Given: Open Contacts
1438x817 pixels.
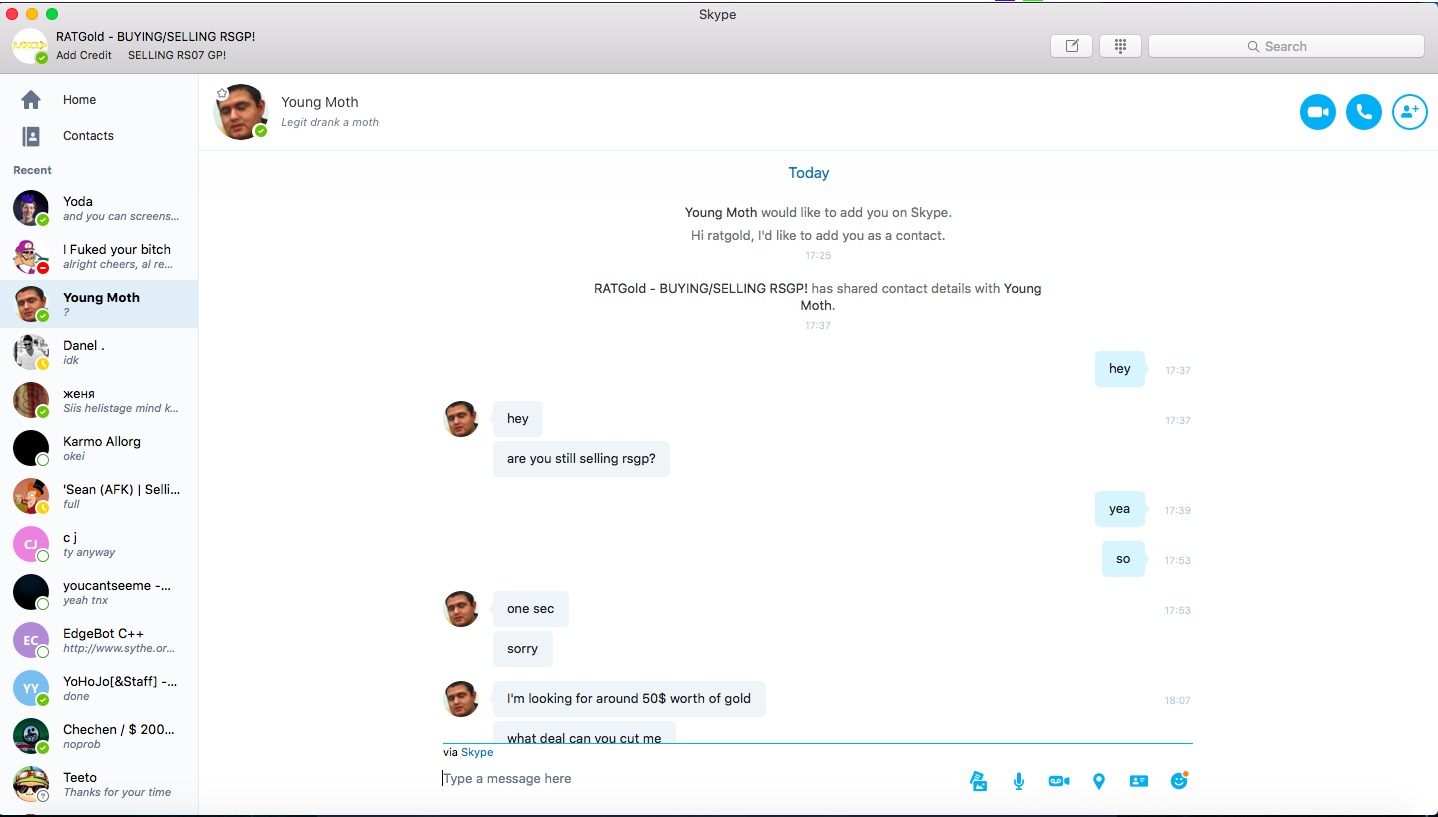Looking at the screenshot, I should [x=99, y=136].
